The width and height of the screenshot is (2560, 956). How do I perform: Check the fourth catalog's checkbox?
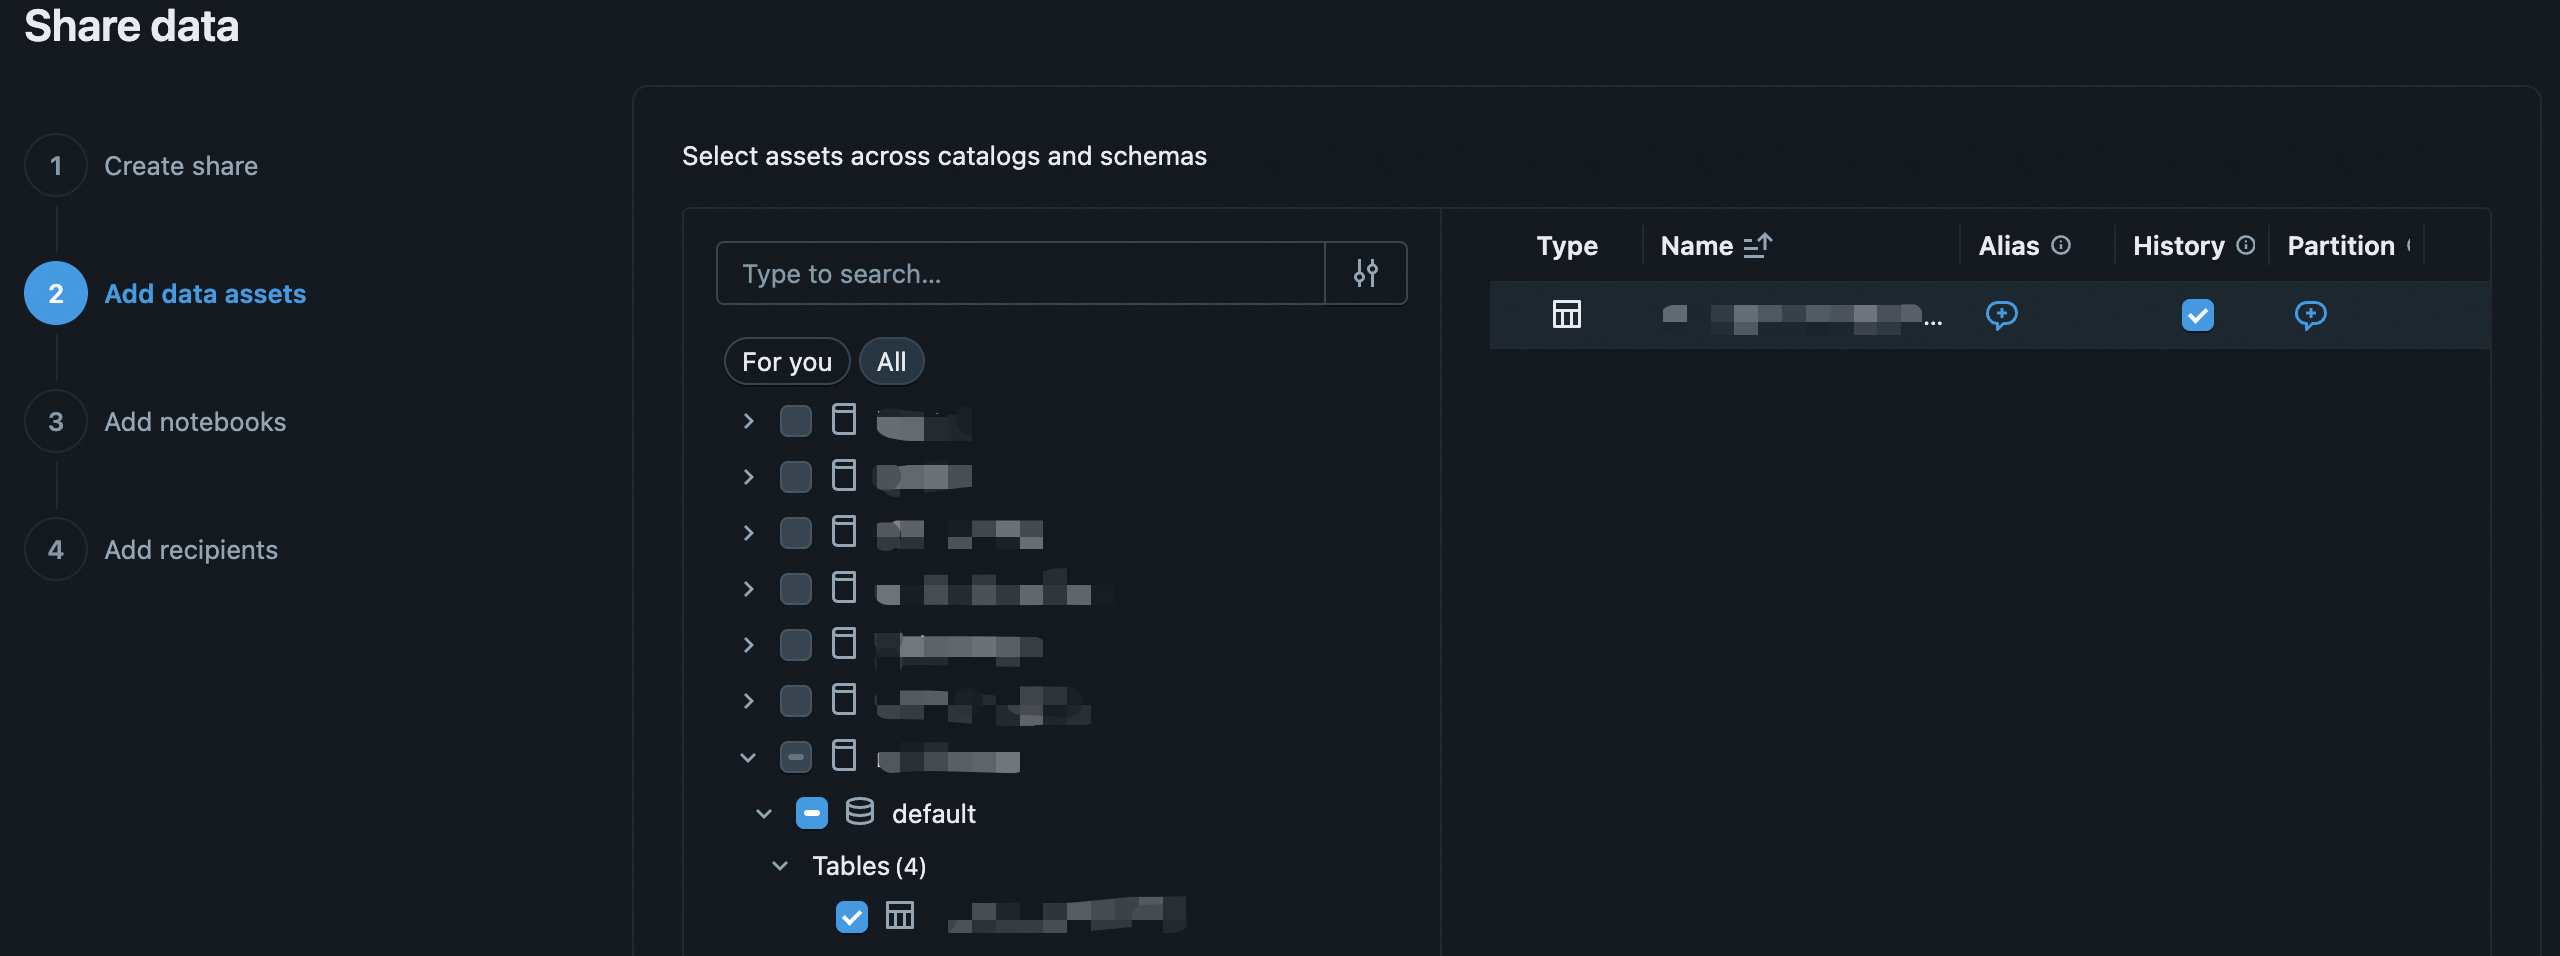796,589
